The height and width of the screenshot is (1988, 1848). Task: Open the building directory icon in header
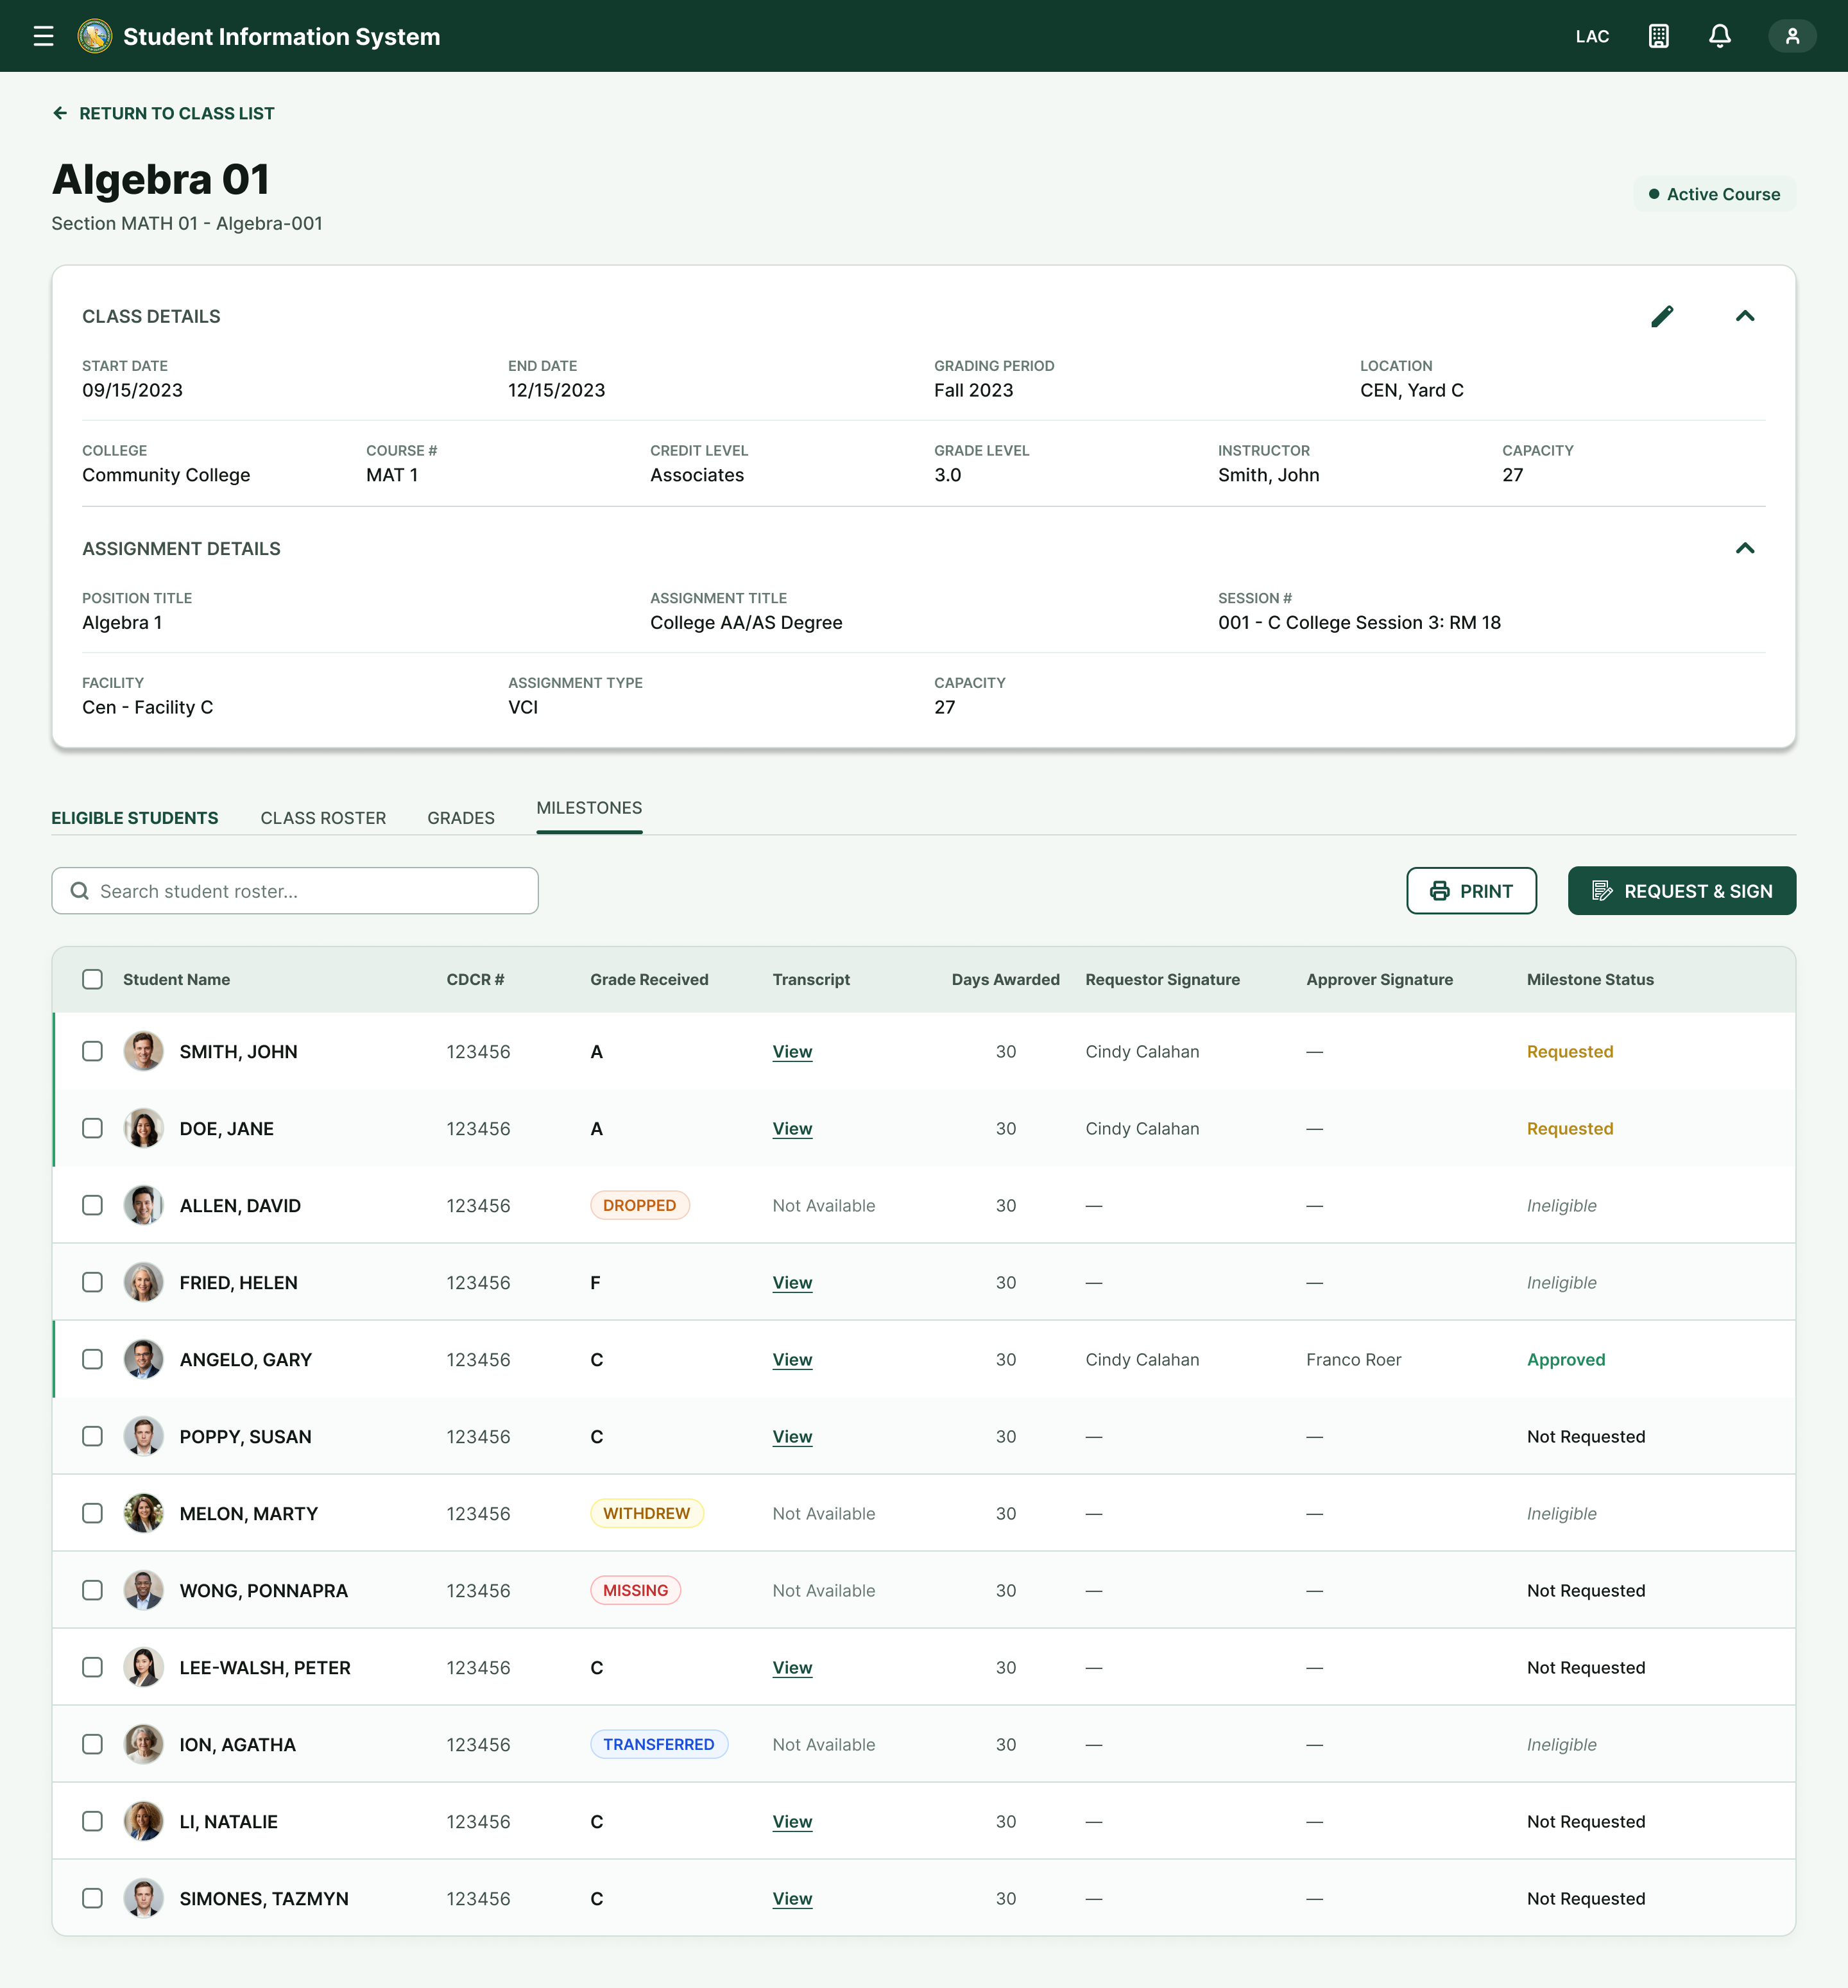pos(1658,36)
